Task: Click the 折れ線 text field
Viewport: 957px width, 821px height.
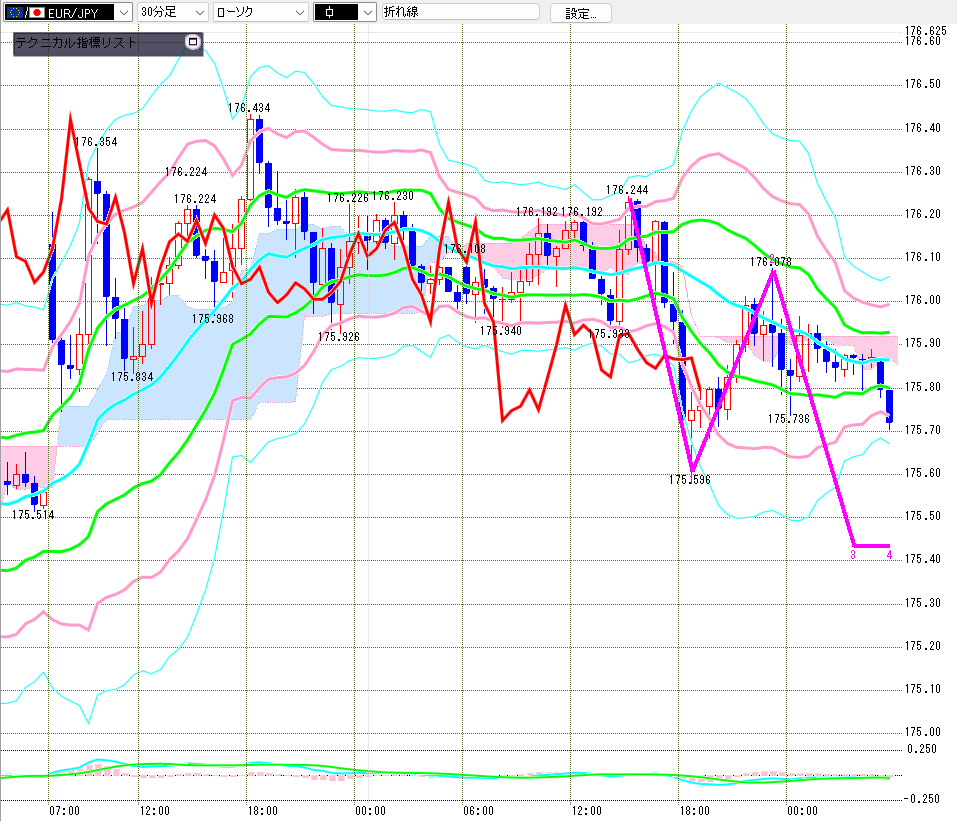Action: pyautogui.click(x=461, y=12)
